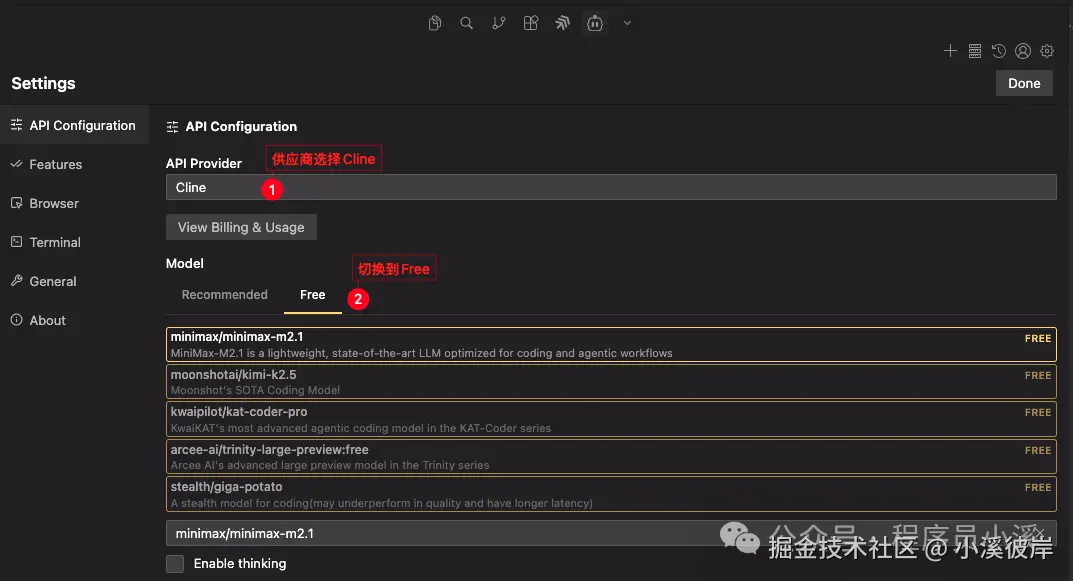Select the stealth/giga-potato model card
The height and width of the screenshot is (581, 1073).
click(611, 494)
